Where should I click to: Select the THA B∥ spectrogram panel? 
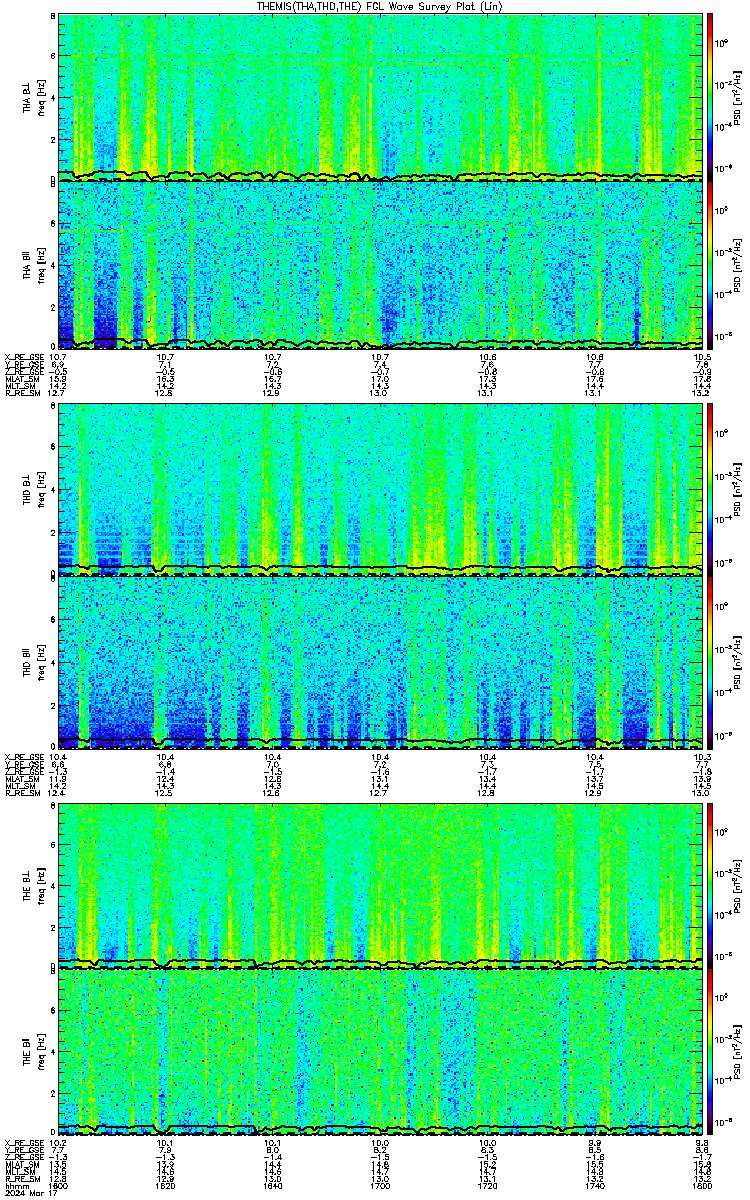(380, 264)
